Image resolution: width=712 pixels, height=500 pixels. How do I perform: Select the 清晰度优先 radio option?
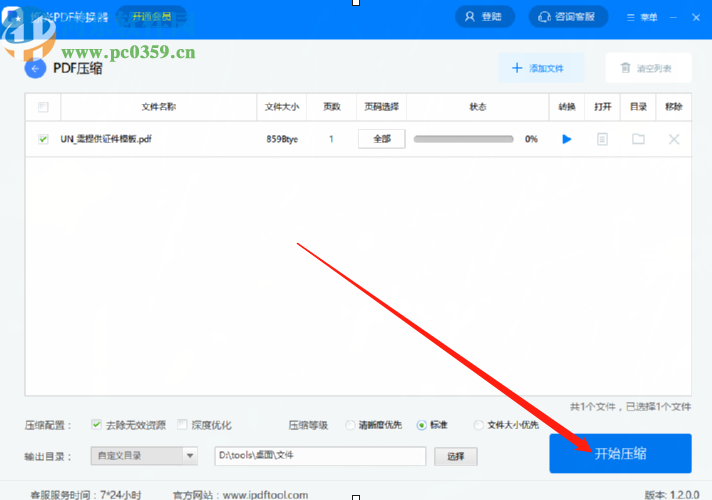tap(350, 425)
